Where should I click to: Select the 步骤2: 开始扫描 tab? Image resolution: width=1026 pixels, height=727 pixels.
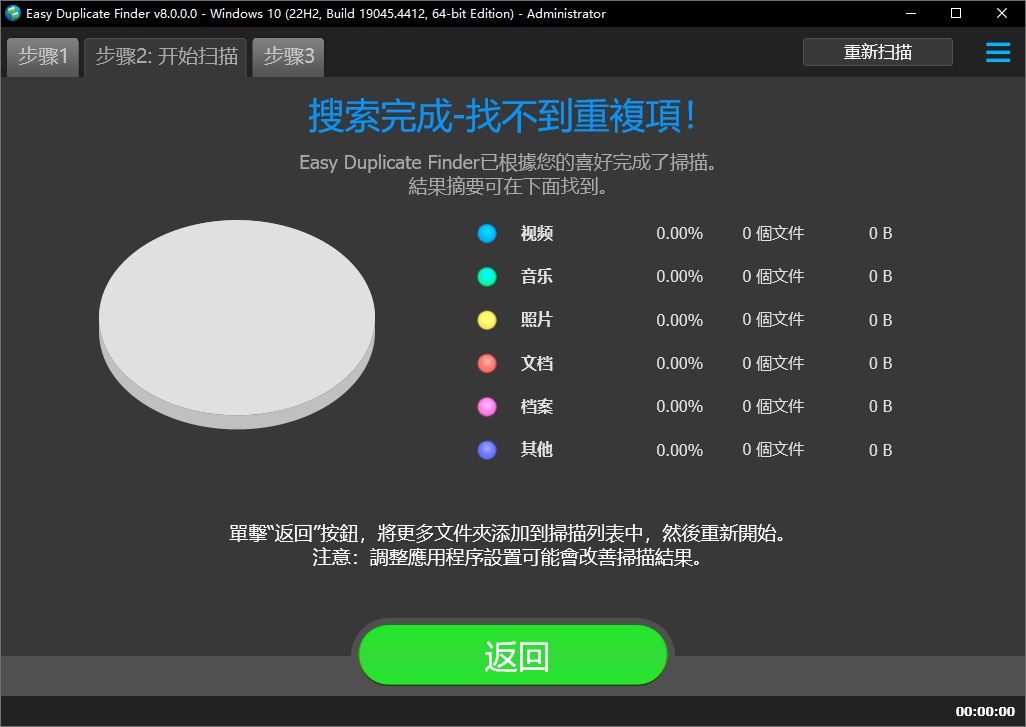pos(166,57)
